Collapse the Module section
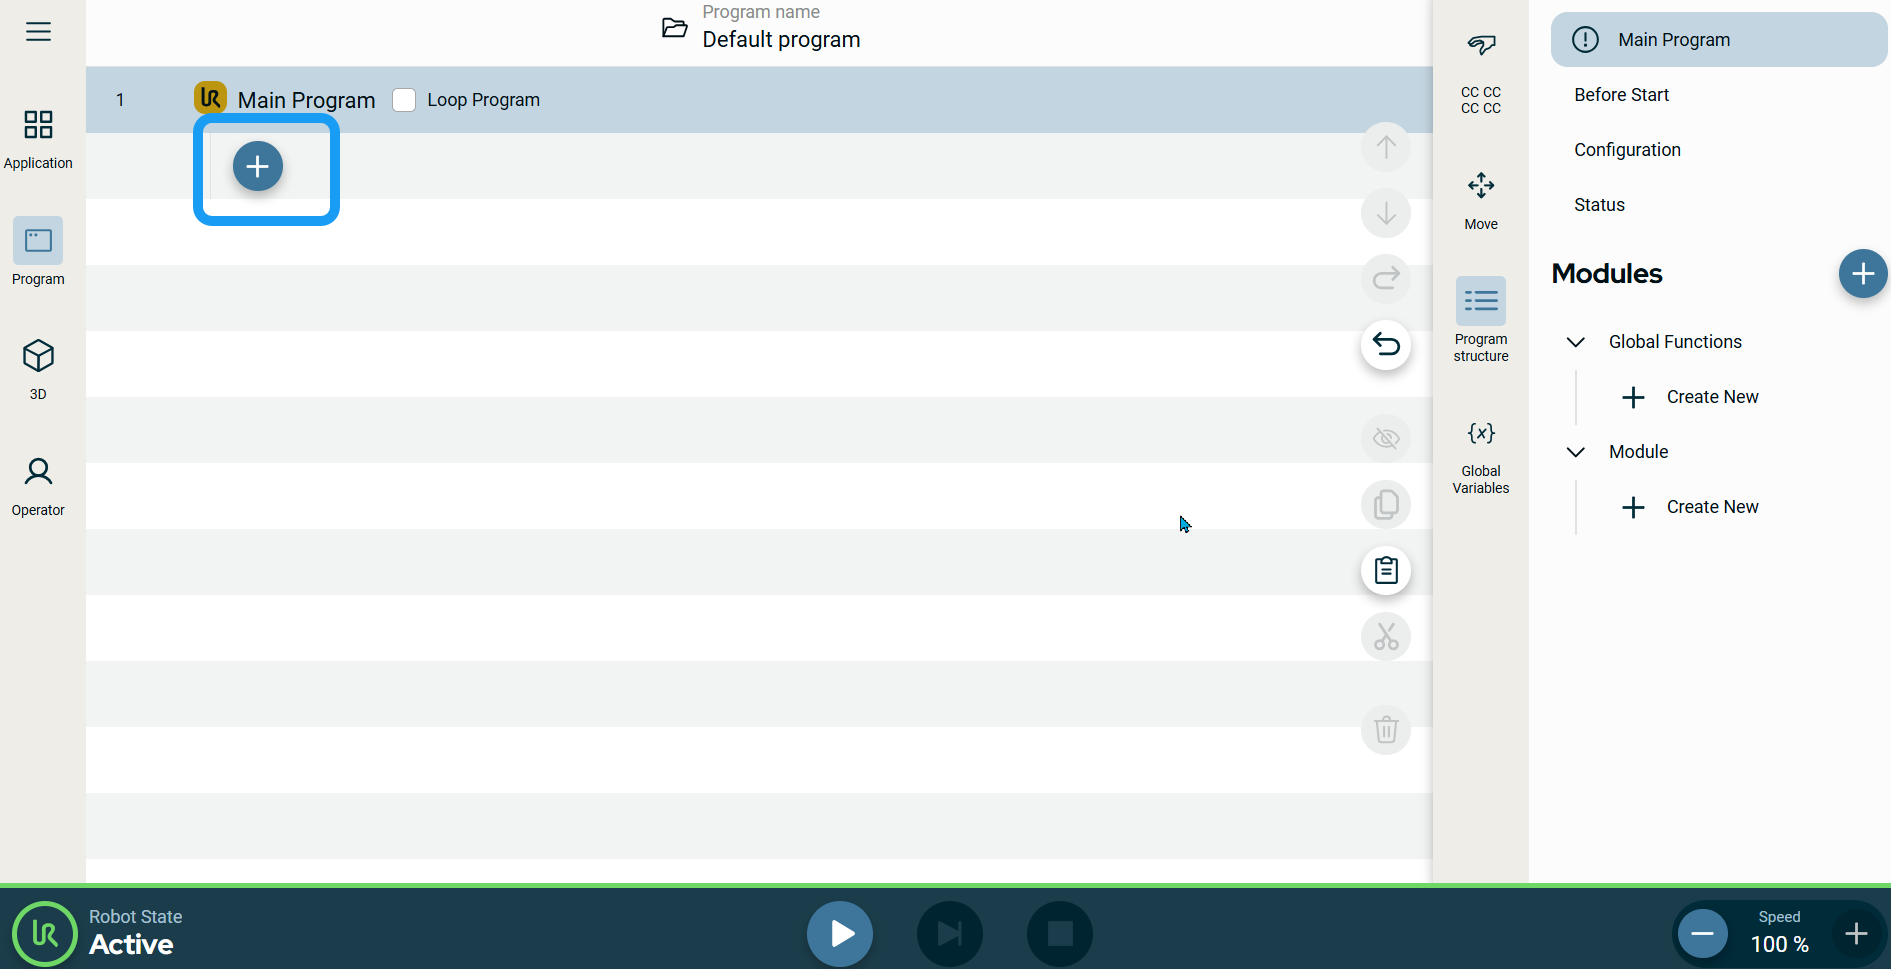The height and width of the screenshot is (969, 1891). 1576,452
